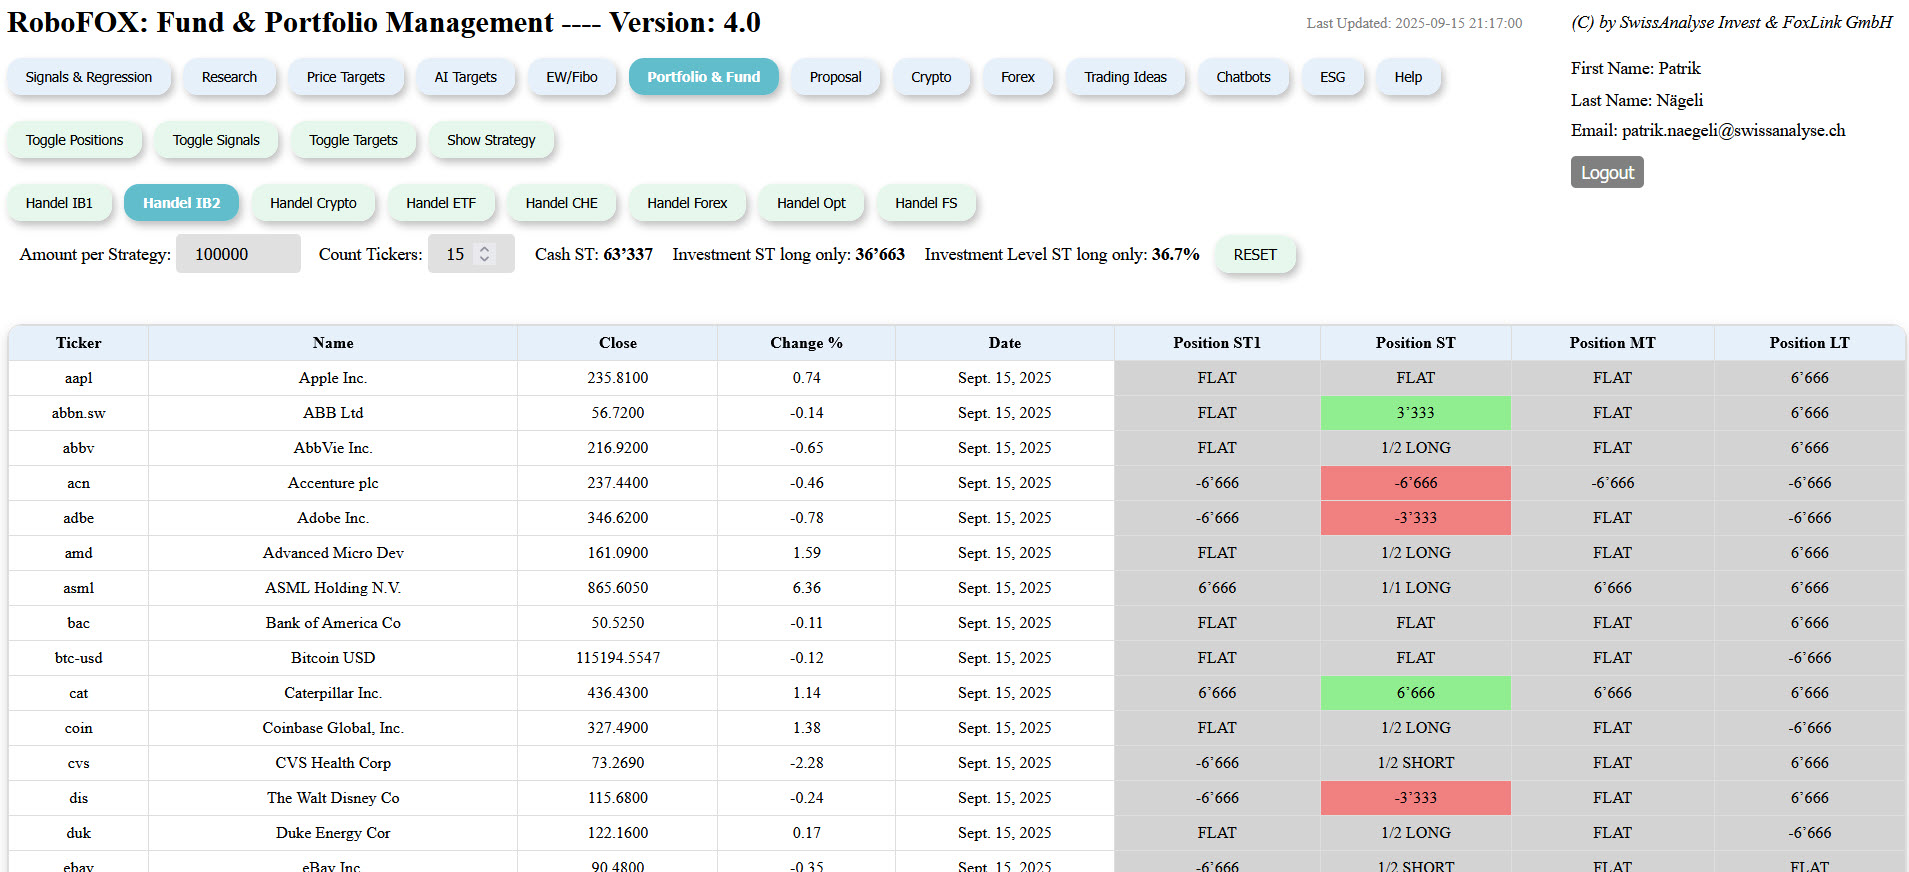Click the green 3'333 ABB position cell
Image resolution: width=1909 pixels, height=872 pixels.
coord(1415,413)
